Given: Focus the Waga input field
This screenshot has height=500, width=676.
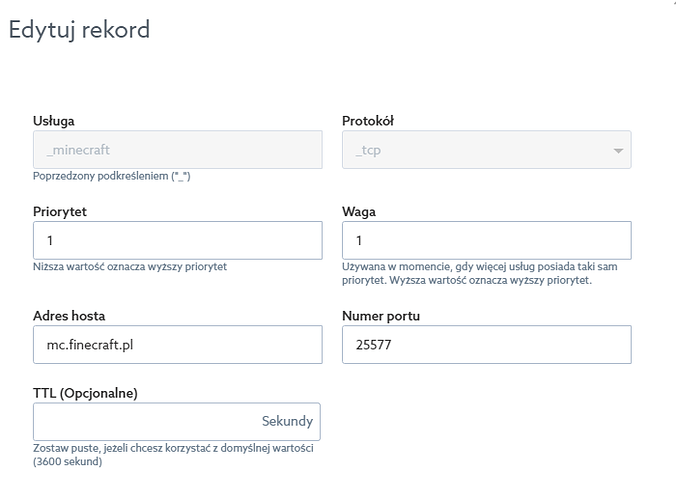Looking at the screenshot, I should click(486, 240).
